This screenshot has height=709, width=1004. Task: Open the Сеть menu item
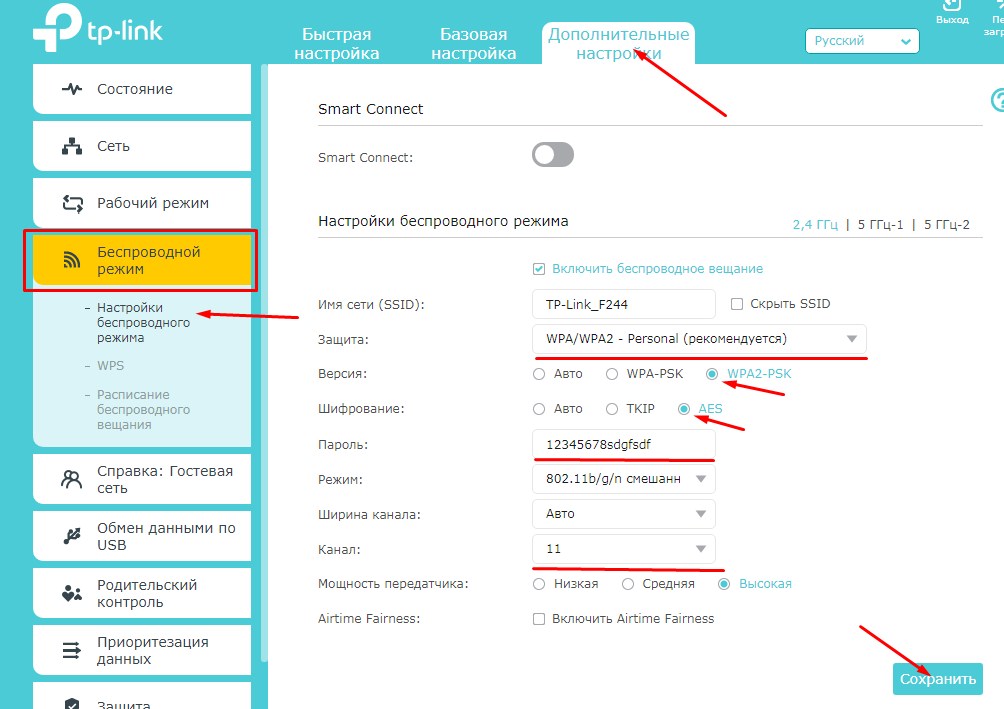tap(142, 146)
